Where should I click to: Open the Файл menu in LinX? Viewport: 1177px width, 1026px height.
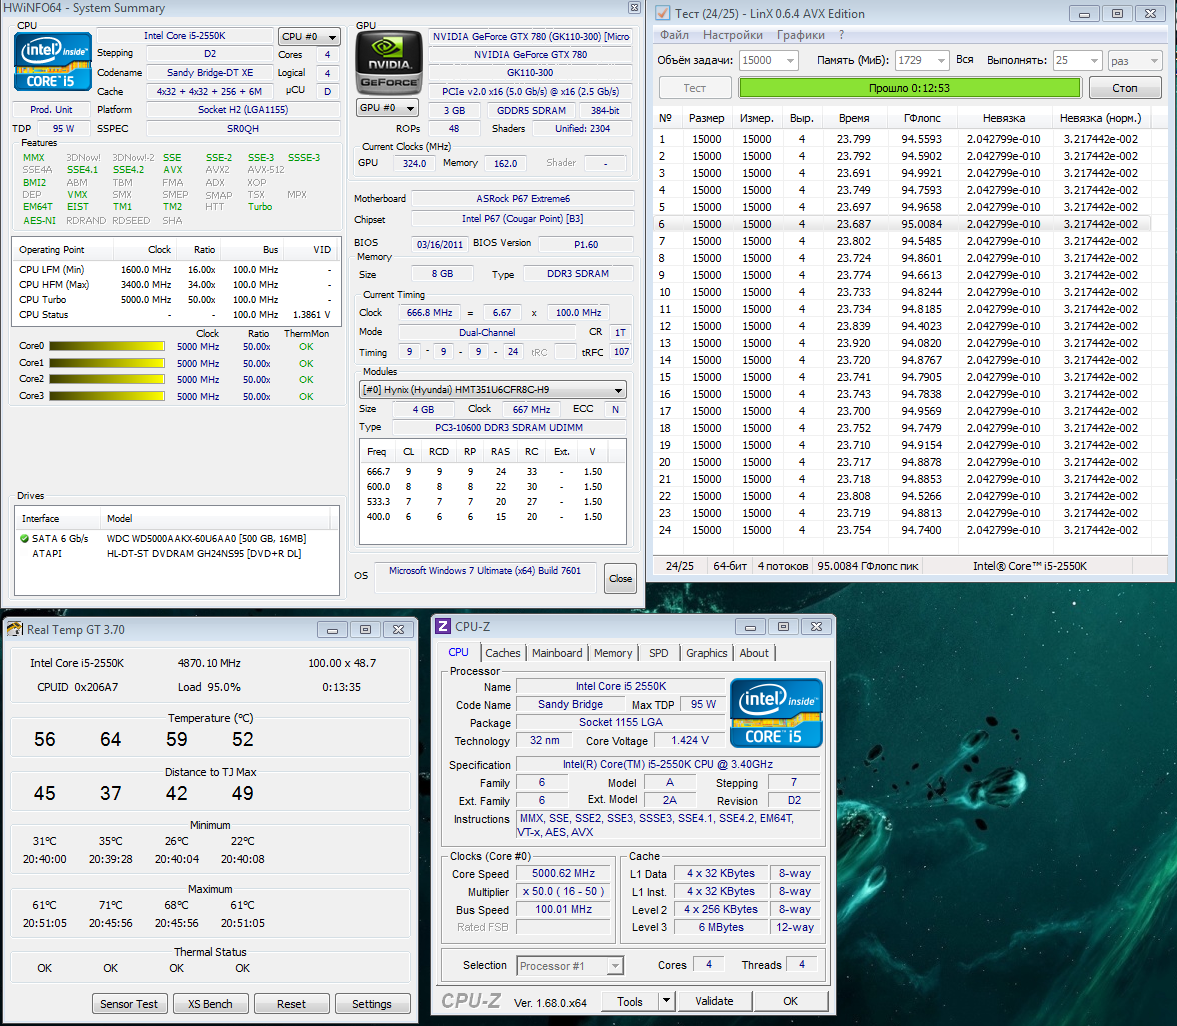pyautogui.click(x=674, y=35)
